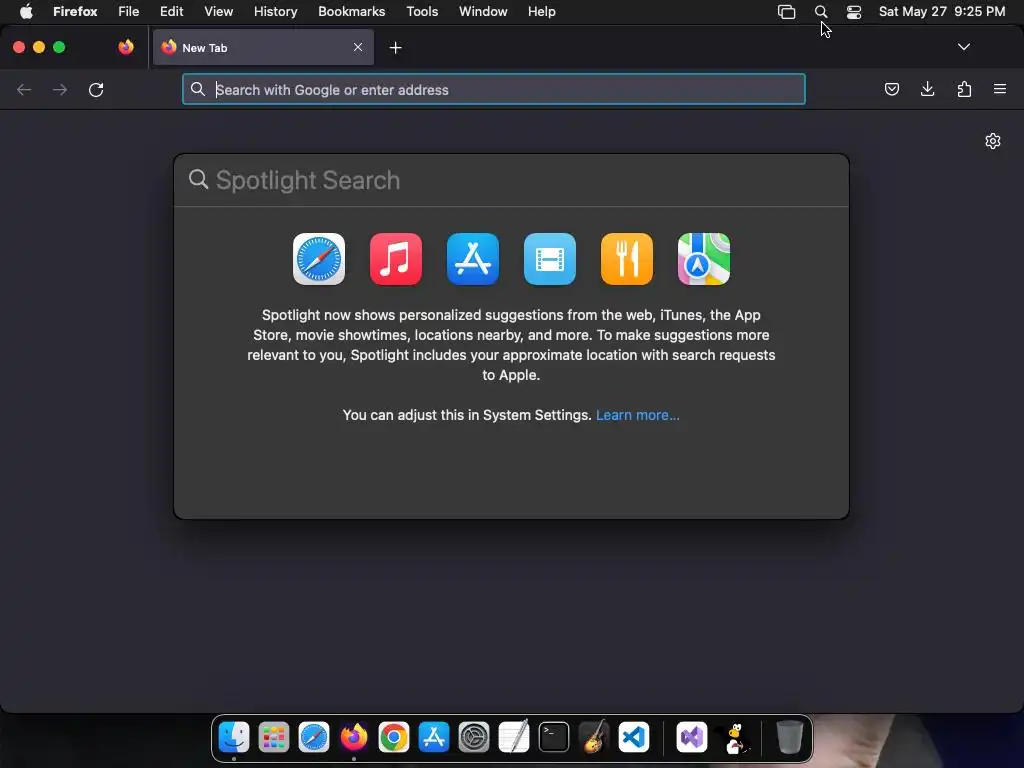Open the Bookmarks menu
The image size is (1024, 768).
point(351,12)
